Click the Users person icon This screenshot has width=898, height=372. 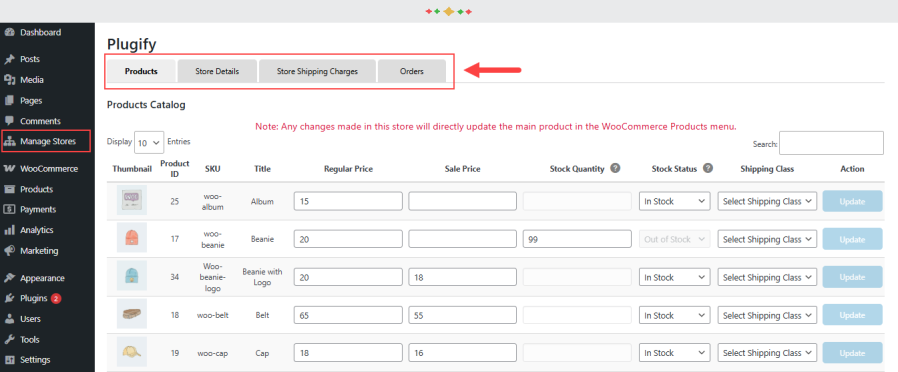(9, 319)
